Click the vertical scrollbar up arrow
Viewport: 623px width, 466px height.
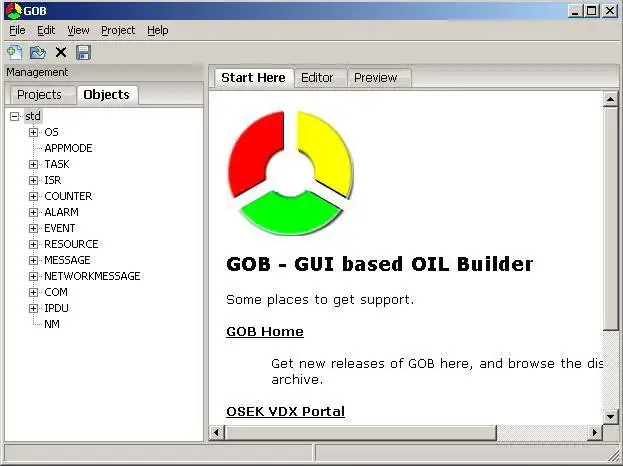[x=610, y=99]
